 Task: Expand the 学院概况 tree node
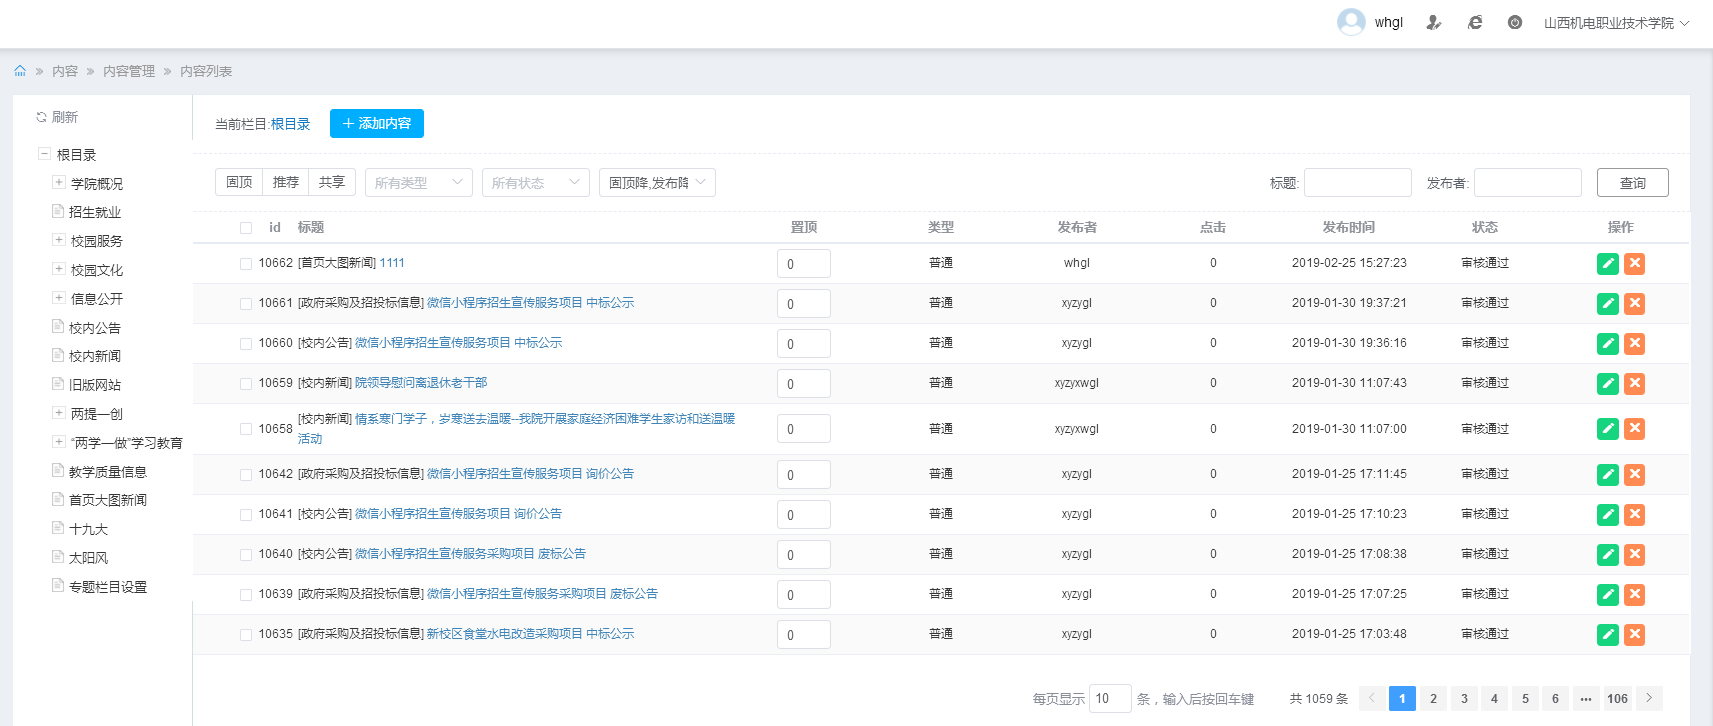tap(59, 183)
